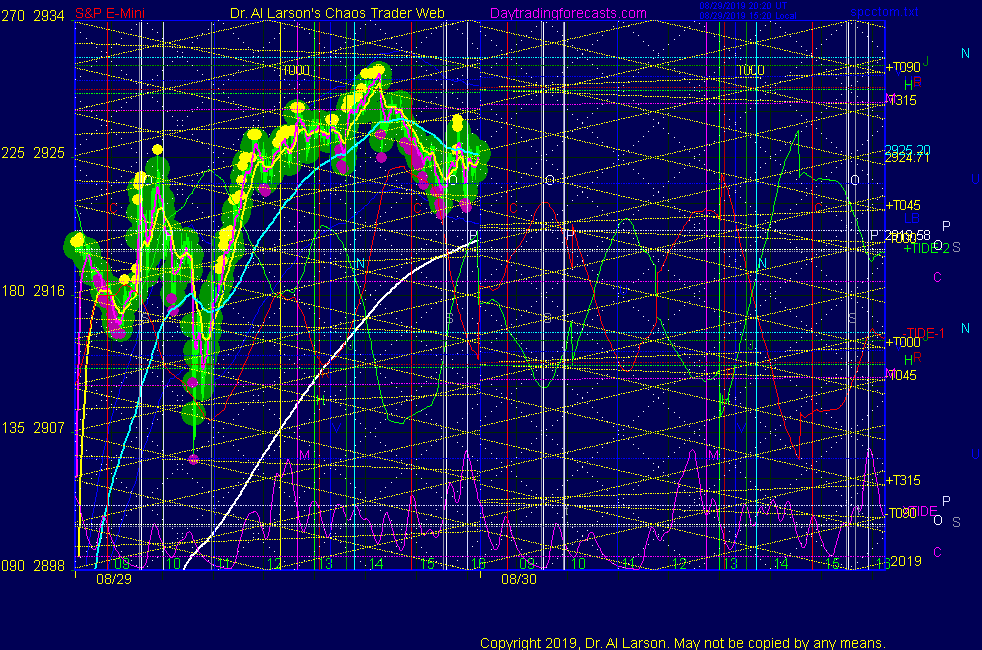Click the 090 2898 y-axis label

click(33, 565)
